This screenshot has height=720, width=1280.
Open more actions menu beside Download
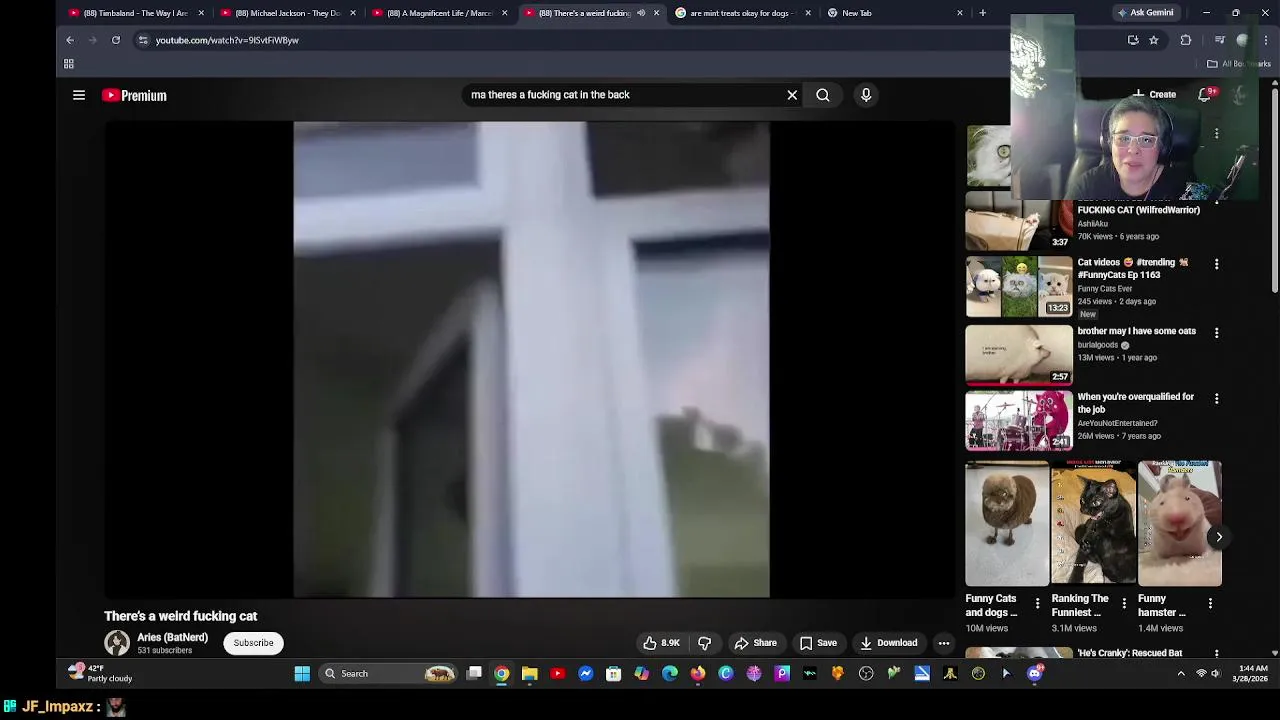pos(944,643)
